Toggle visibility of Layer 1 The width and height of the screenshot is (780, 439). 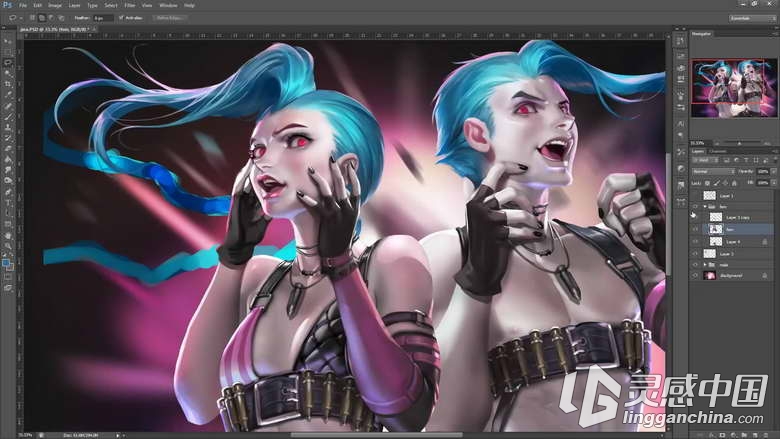pos(695,195)
